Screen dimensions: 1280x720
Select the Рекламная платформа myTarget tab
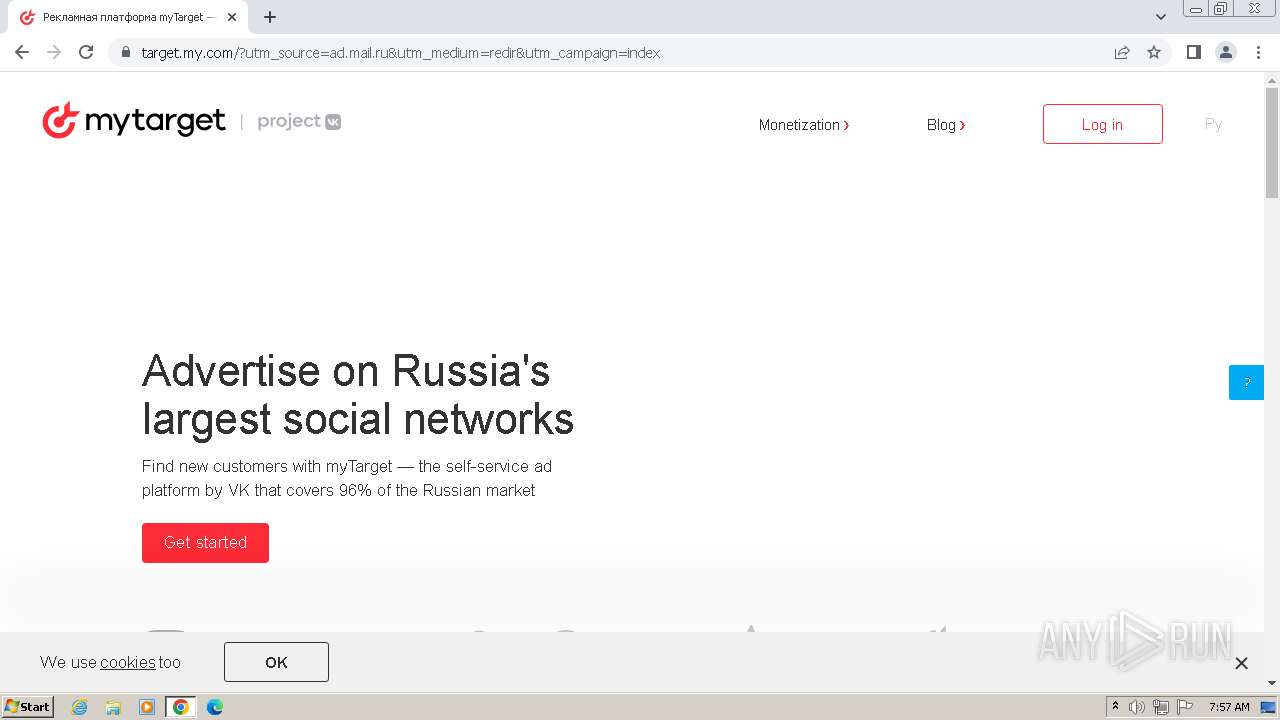[x=128, y=17]
